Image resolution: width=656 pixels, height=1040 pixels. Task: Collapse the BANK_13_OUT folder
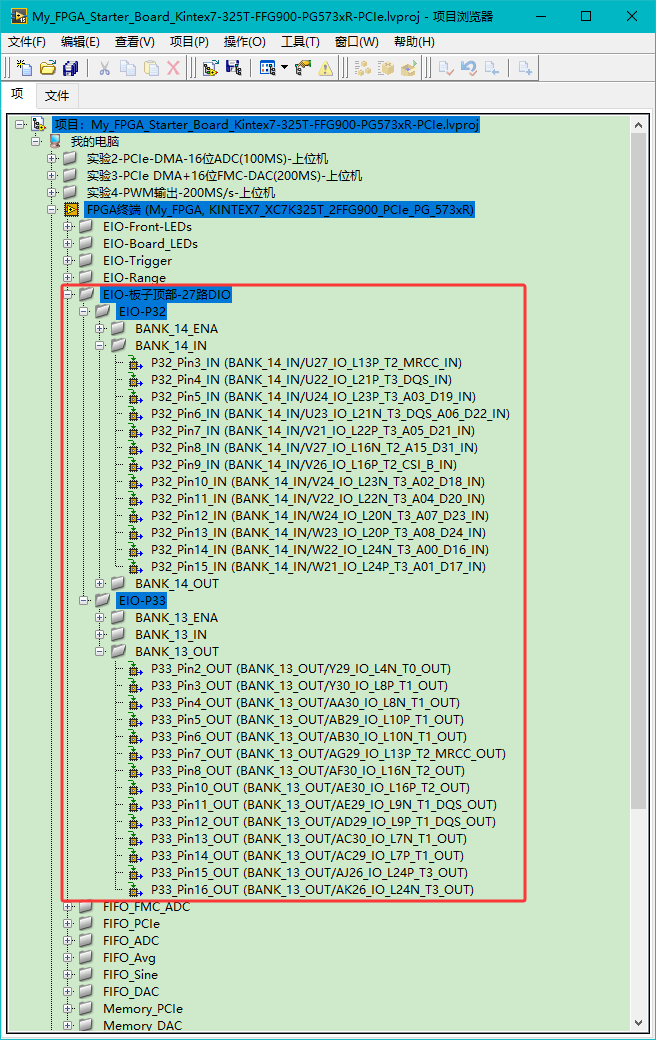pyautogui.click(x=101, y=652)
